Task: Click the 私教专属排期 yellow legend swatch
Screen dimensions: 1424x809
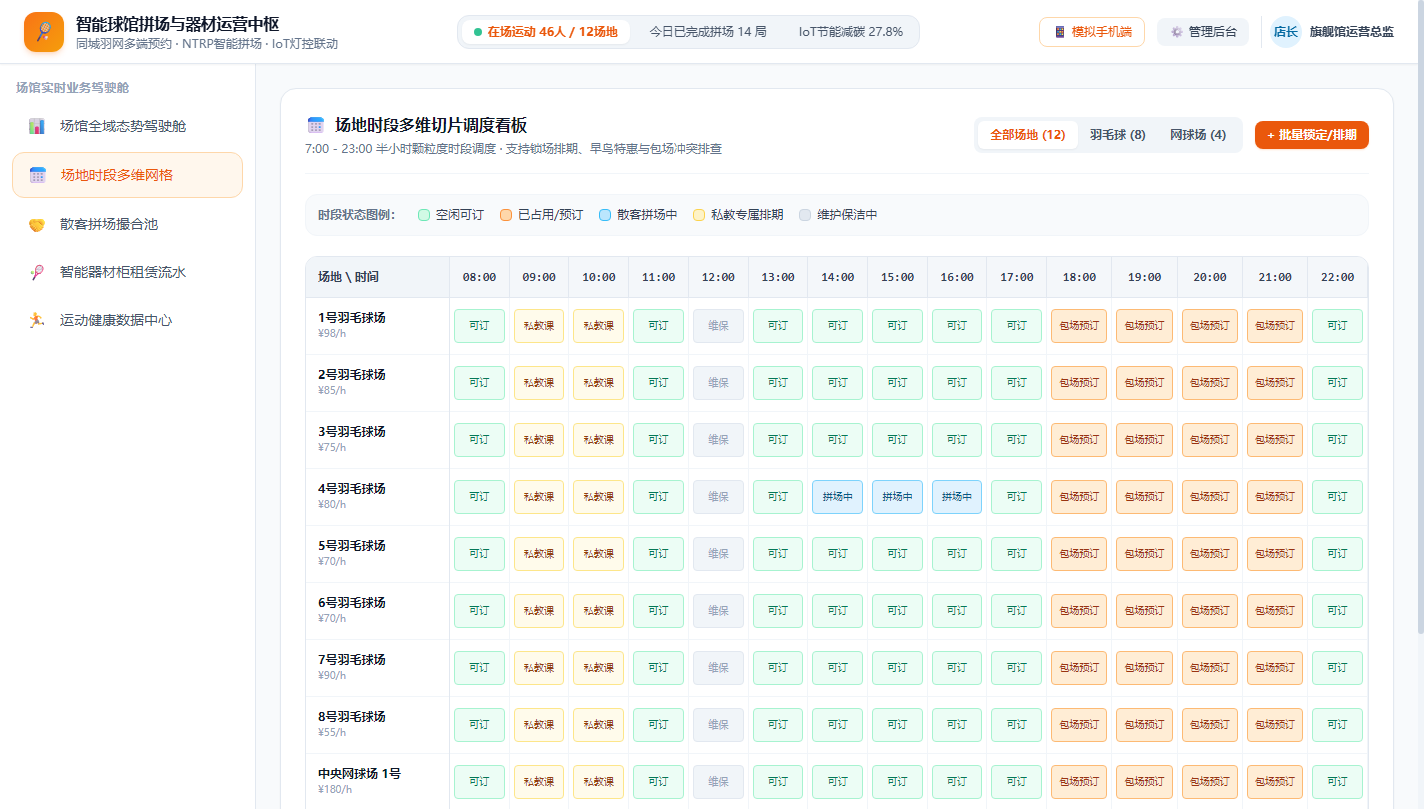Action: tap(699, 215)
